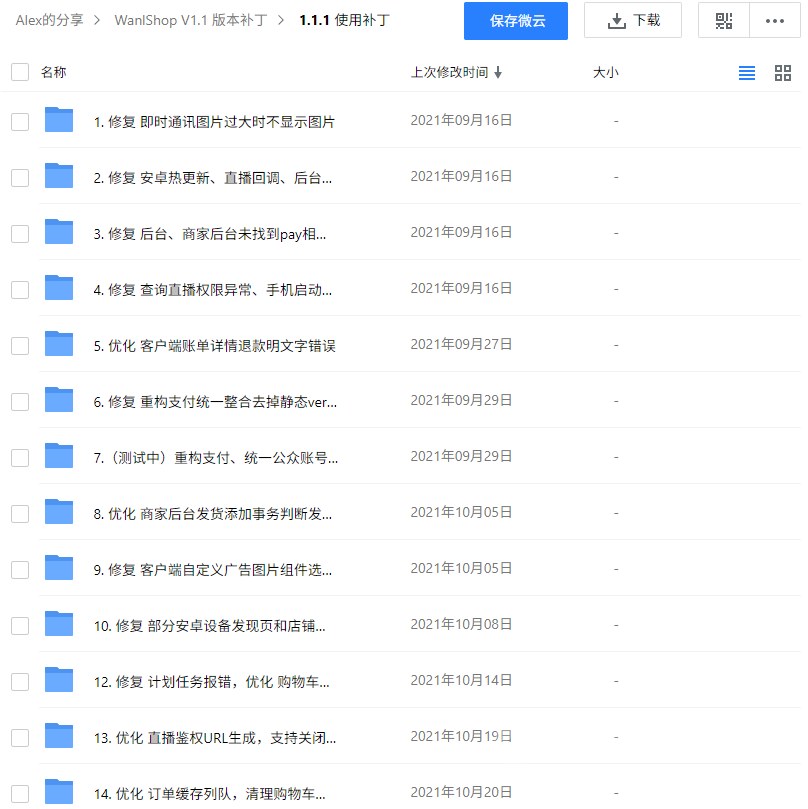Check the box for 14. 优化 订单缓存列队
The width and height of the screenshot is (808, 809).
tap(20, 794)
